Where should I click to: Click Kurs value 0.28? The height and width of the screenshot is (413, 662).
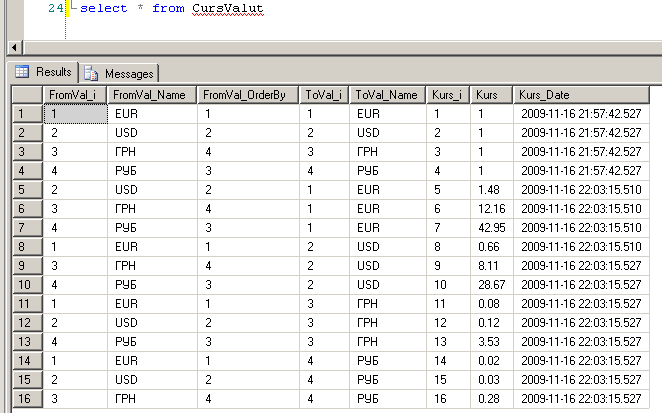pyautogui.click(x=489, y=399)
